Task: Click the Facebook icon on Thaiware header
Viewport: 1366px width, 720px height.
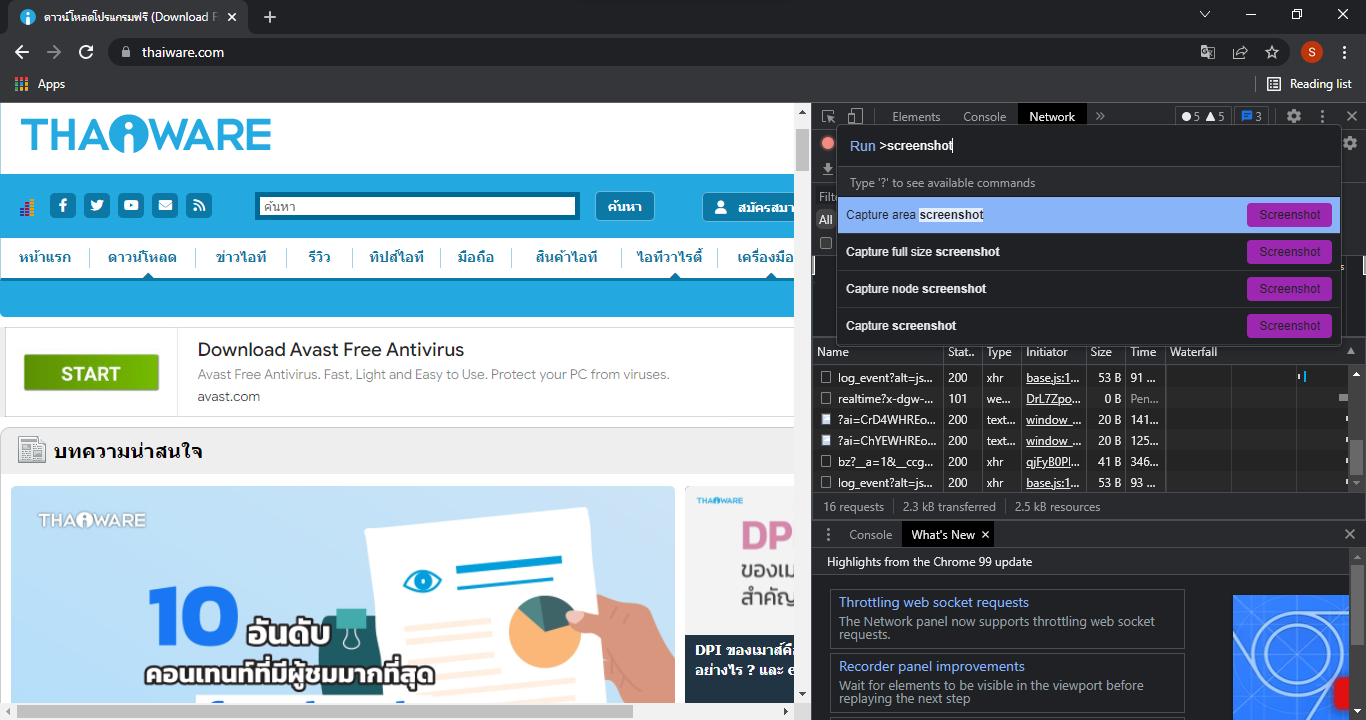Action: [x=63, y=205]
